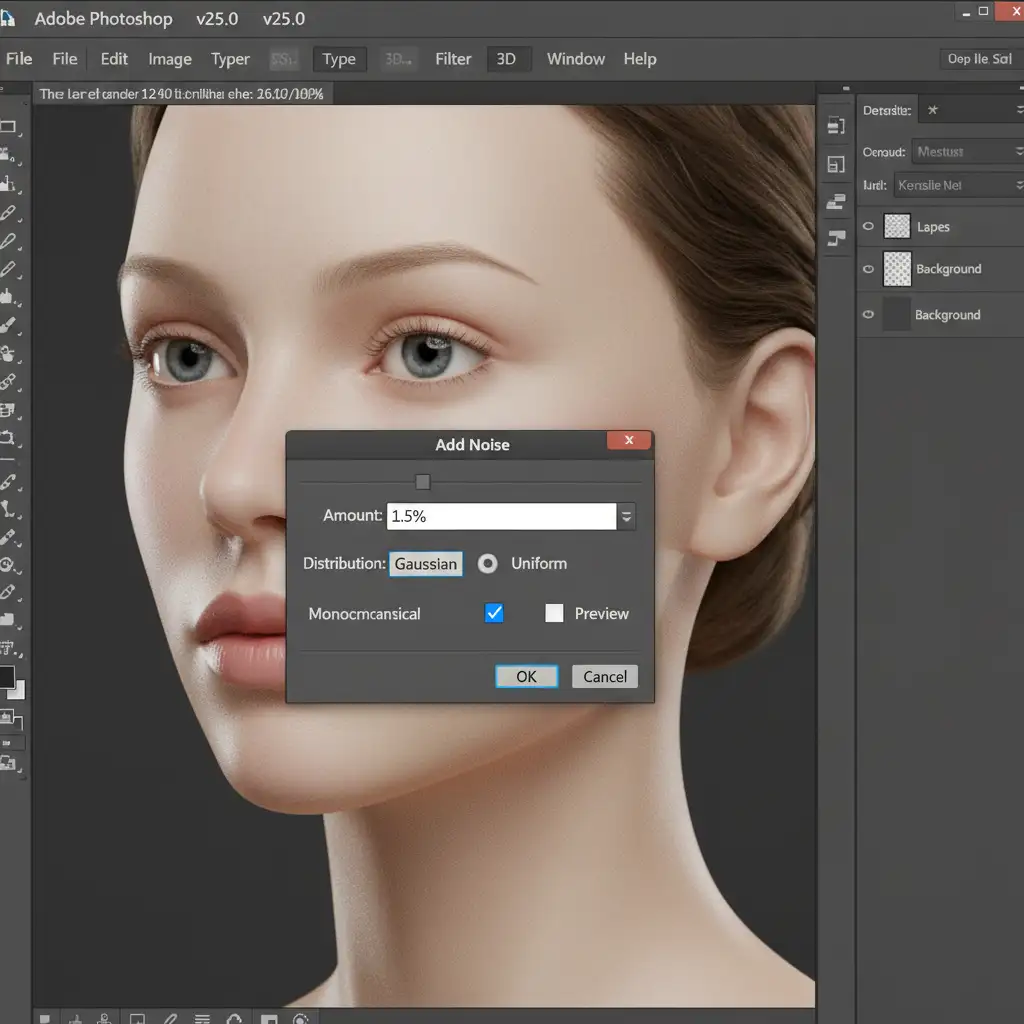This screenshot has width=1024, height=1024.
Task: Click the foreground color swatch in the toolbar
Action: pyautogui.click(x=7, y=677)
